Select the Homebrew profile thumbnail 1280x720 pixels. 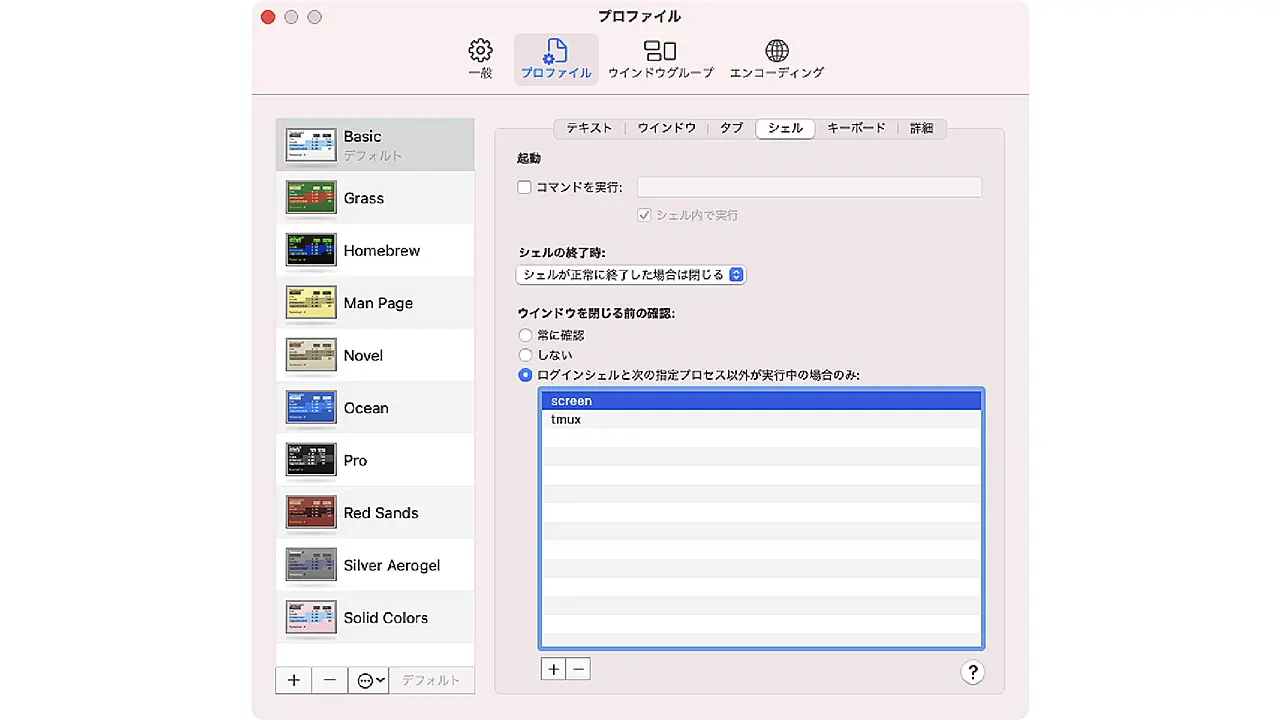(310, 250)
